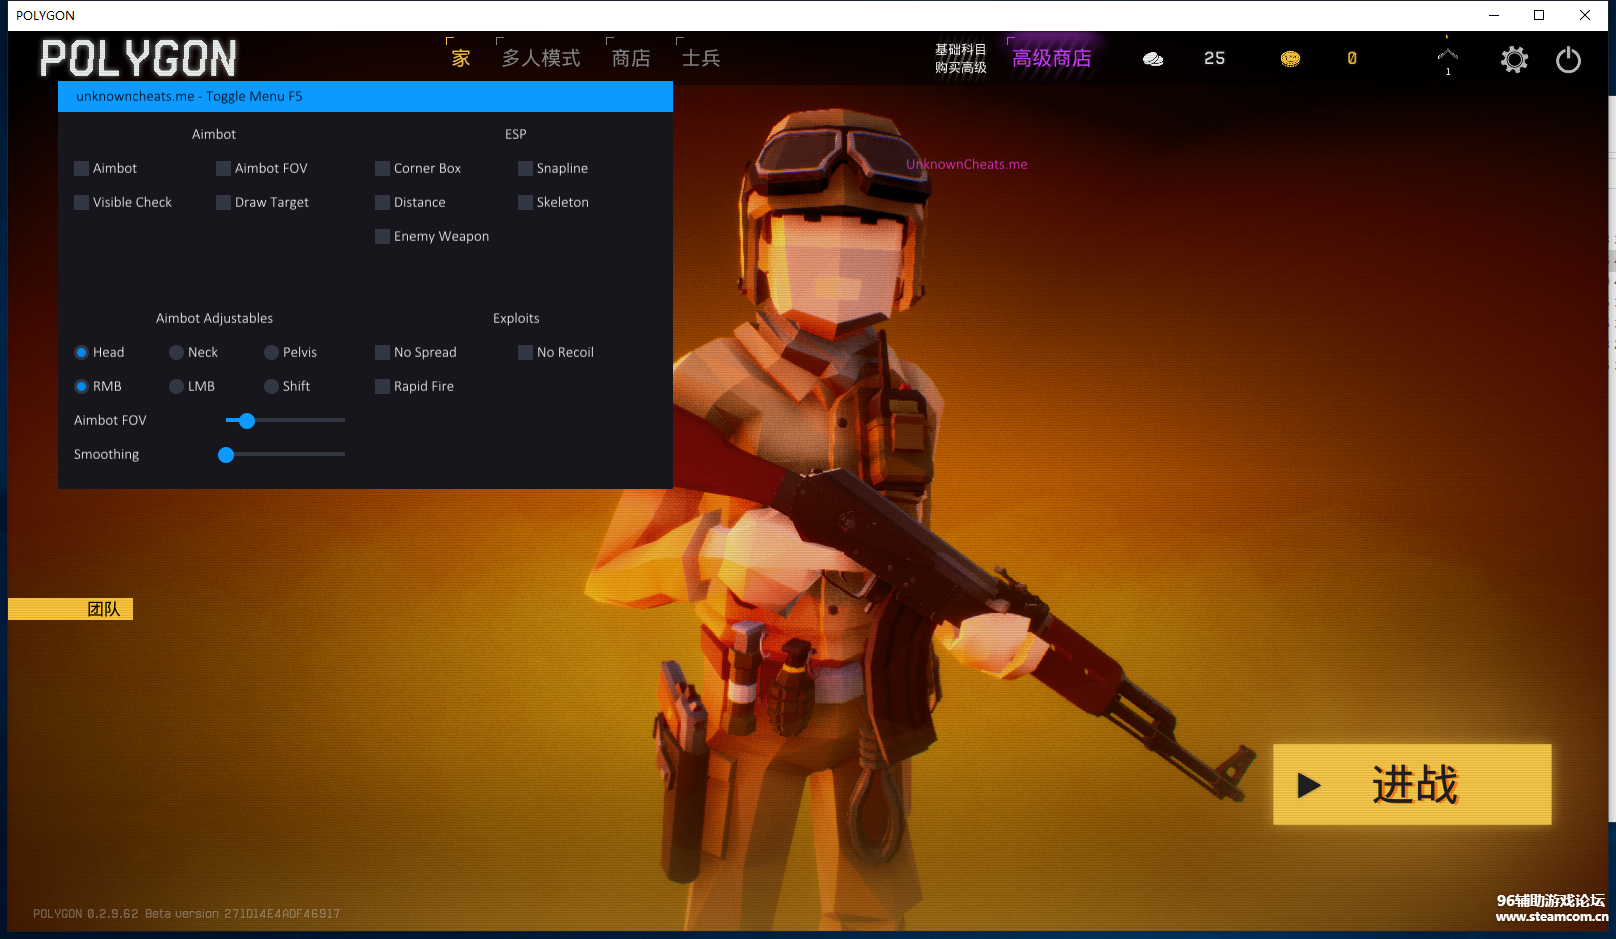Enable the No Spread exploit

pos(382,353)
